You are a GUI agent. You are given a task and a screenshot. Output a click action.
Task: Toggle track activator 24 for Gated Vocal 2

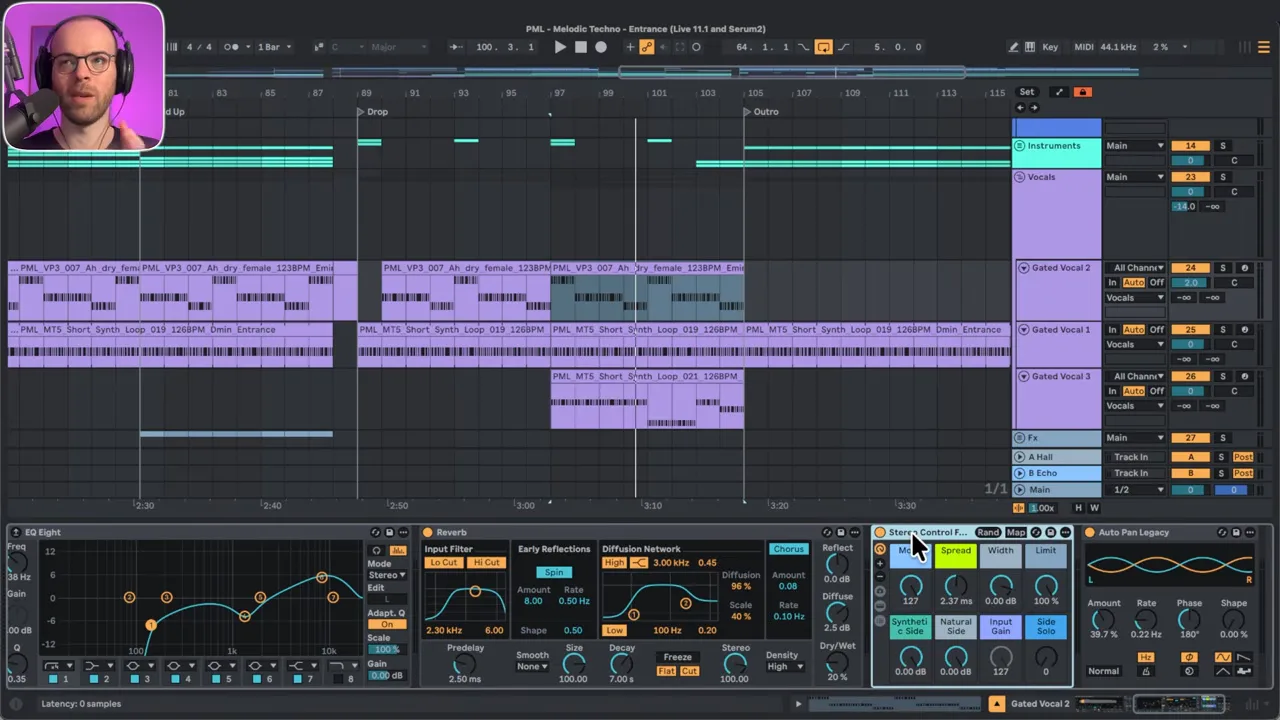(1190, 268)
